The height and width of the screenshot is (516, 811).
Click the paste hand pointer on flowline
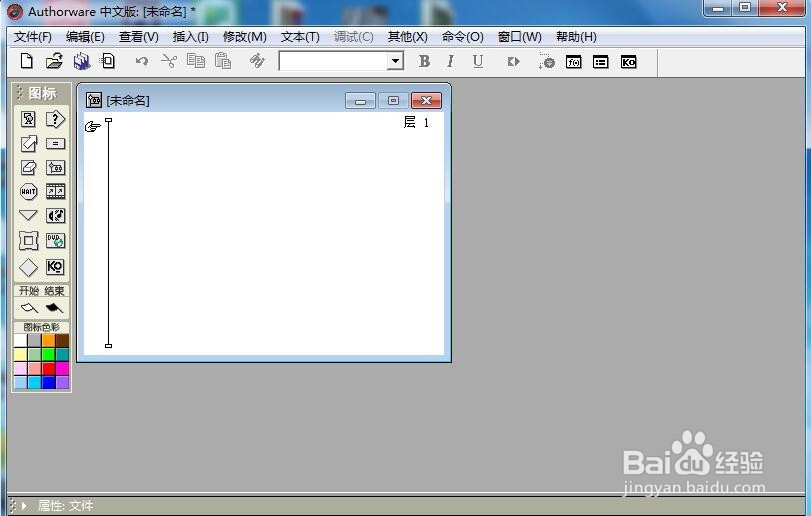92,127
